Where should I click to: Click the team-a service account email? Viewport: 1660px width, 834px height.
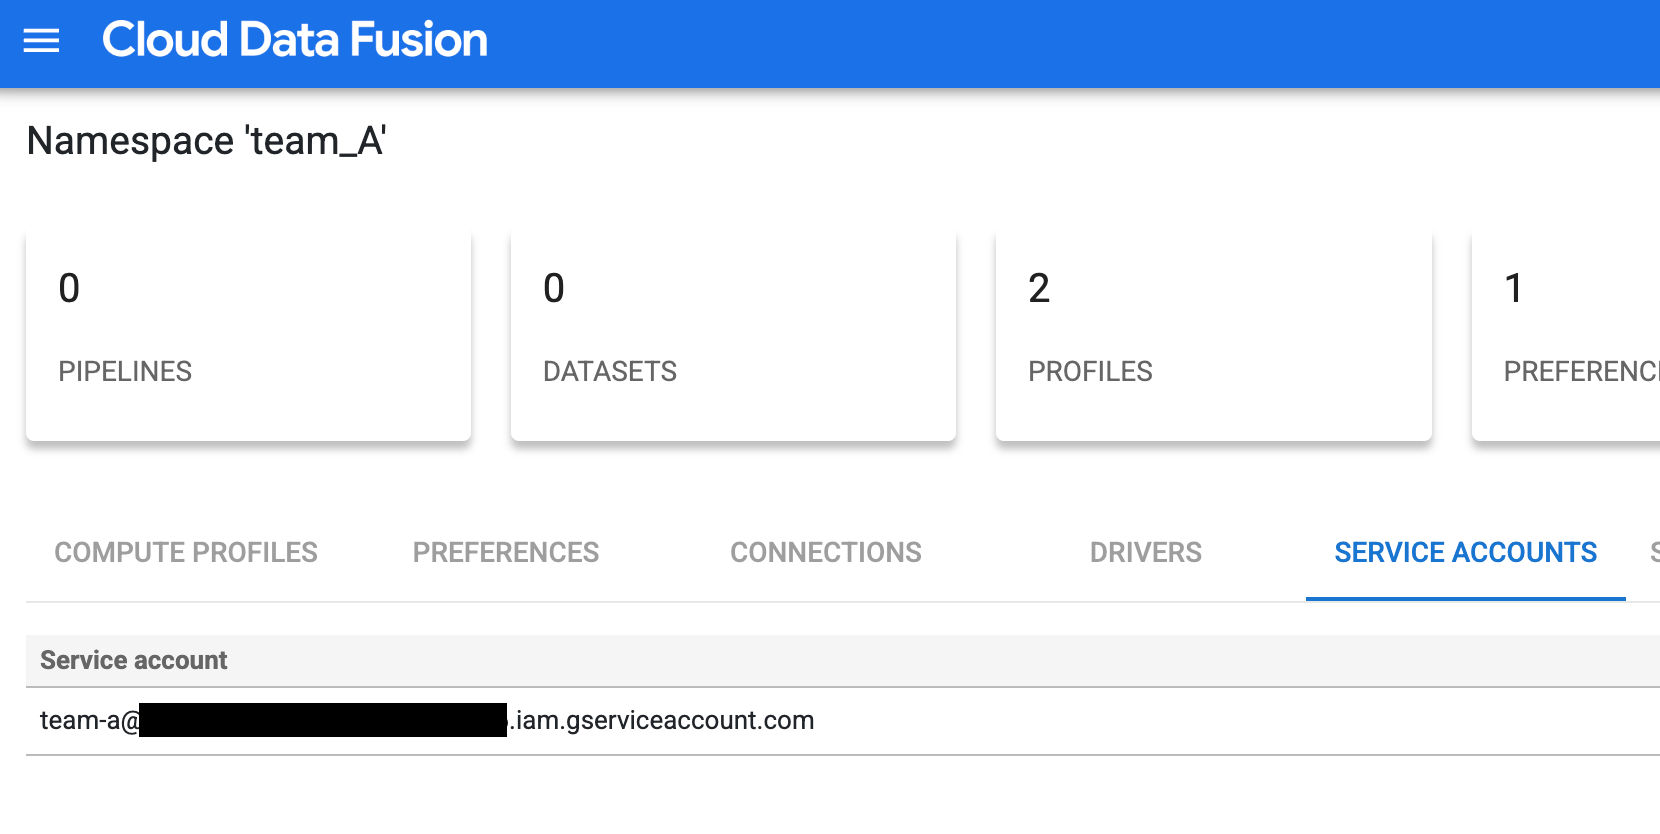[427, 719]
